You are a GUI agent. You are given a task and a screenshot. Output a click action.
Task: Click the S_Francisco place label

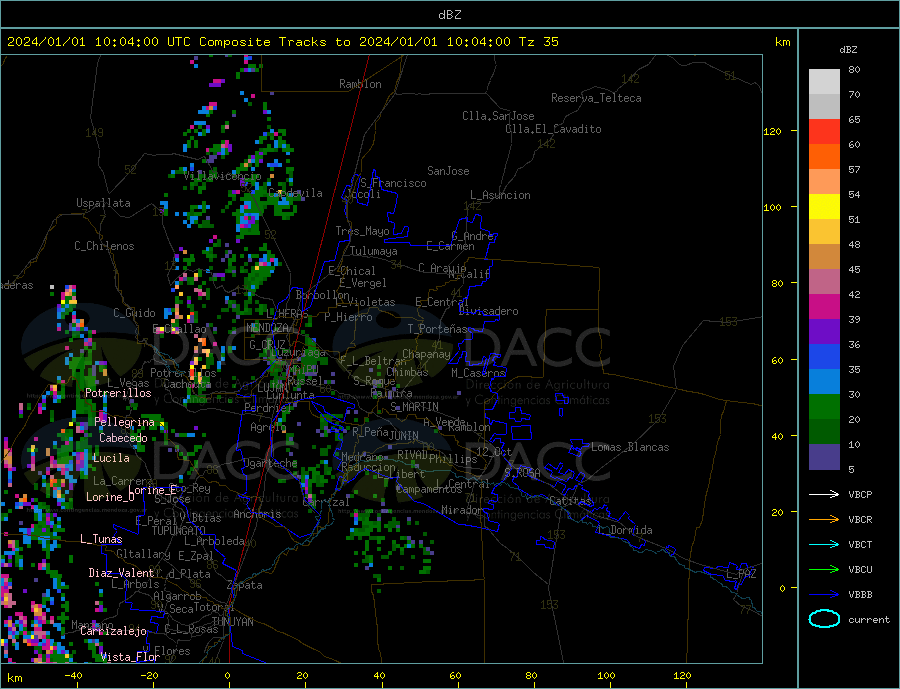click(x=394, y=183)
